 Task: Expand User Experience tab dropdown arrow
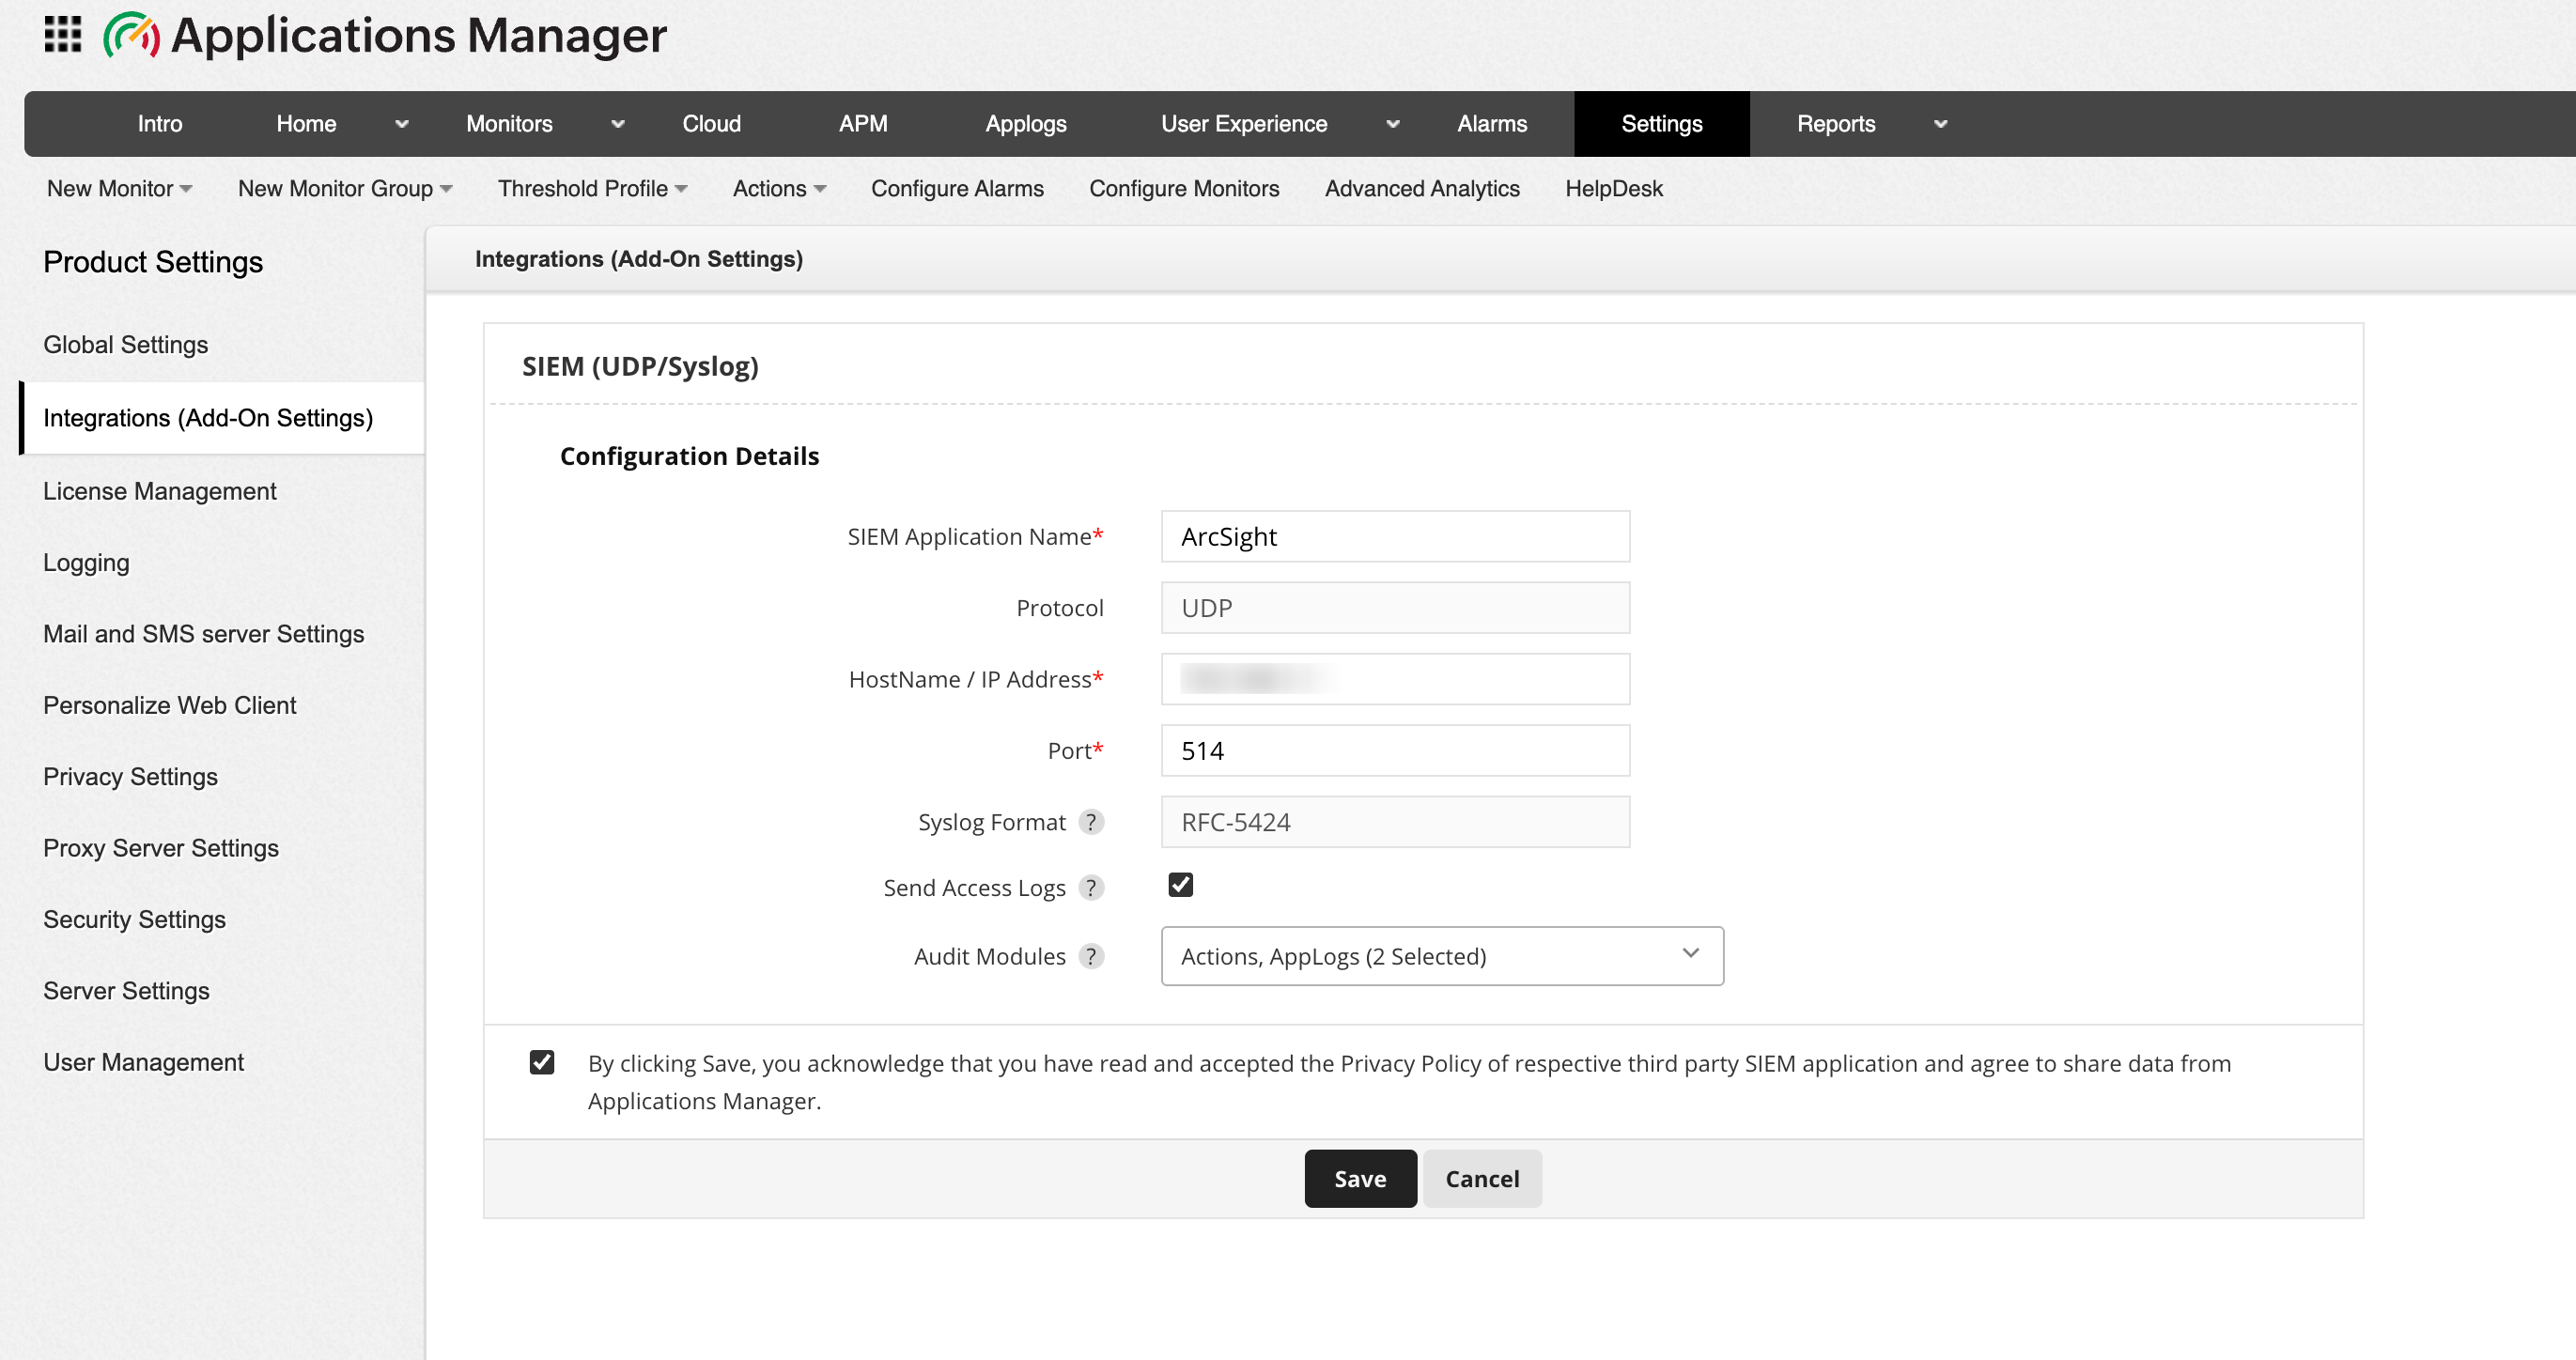tap(1392, 124)
